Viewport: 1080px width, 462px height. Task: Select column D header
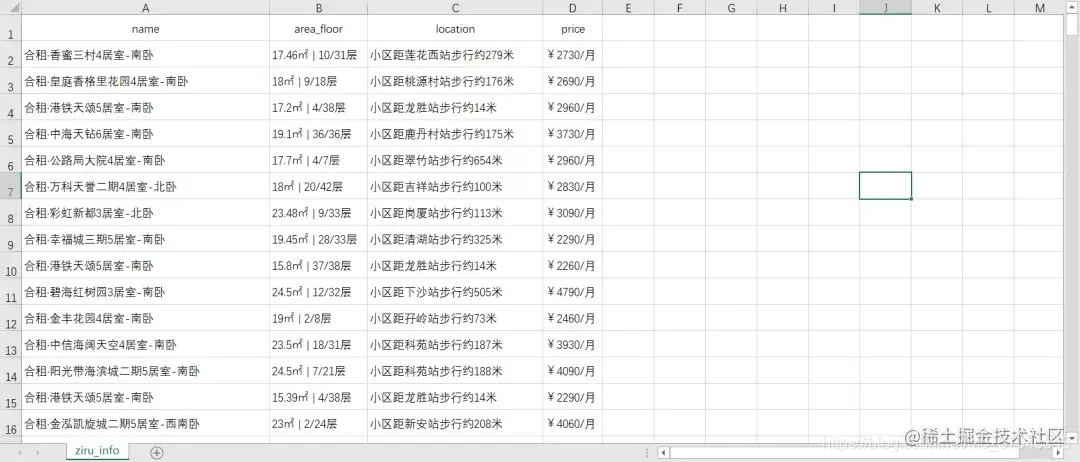[572, 8]
